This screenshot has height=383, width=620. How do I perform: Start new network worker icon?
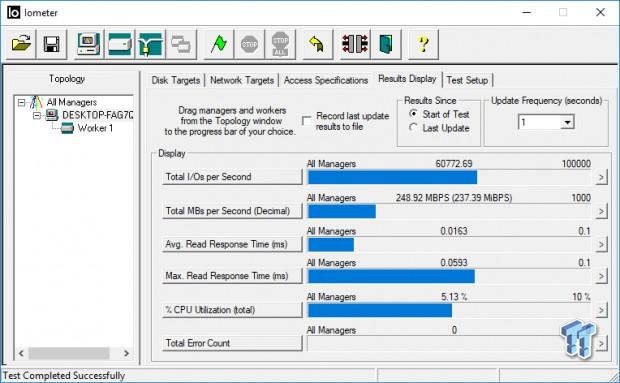[150, 44]
